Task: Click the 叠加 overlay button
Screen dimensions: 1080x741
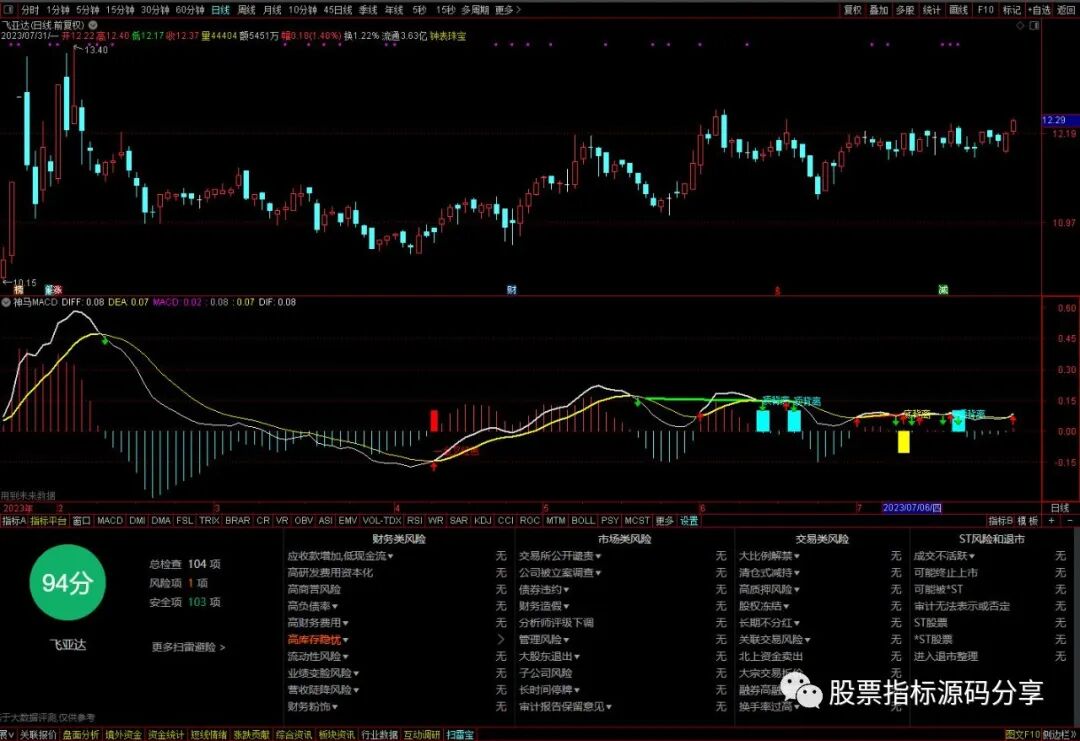Action: (879, 10)
